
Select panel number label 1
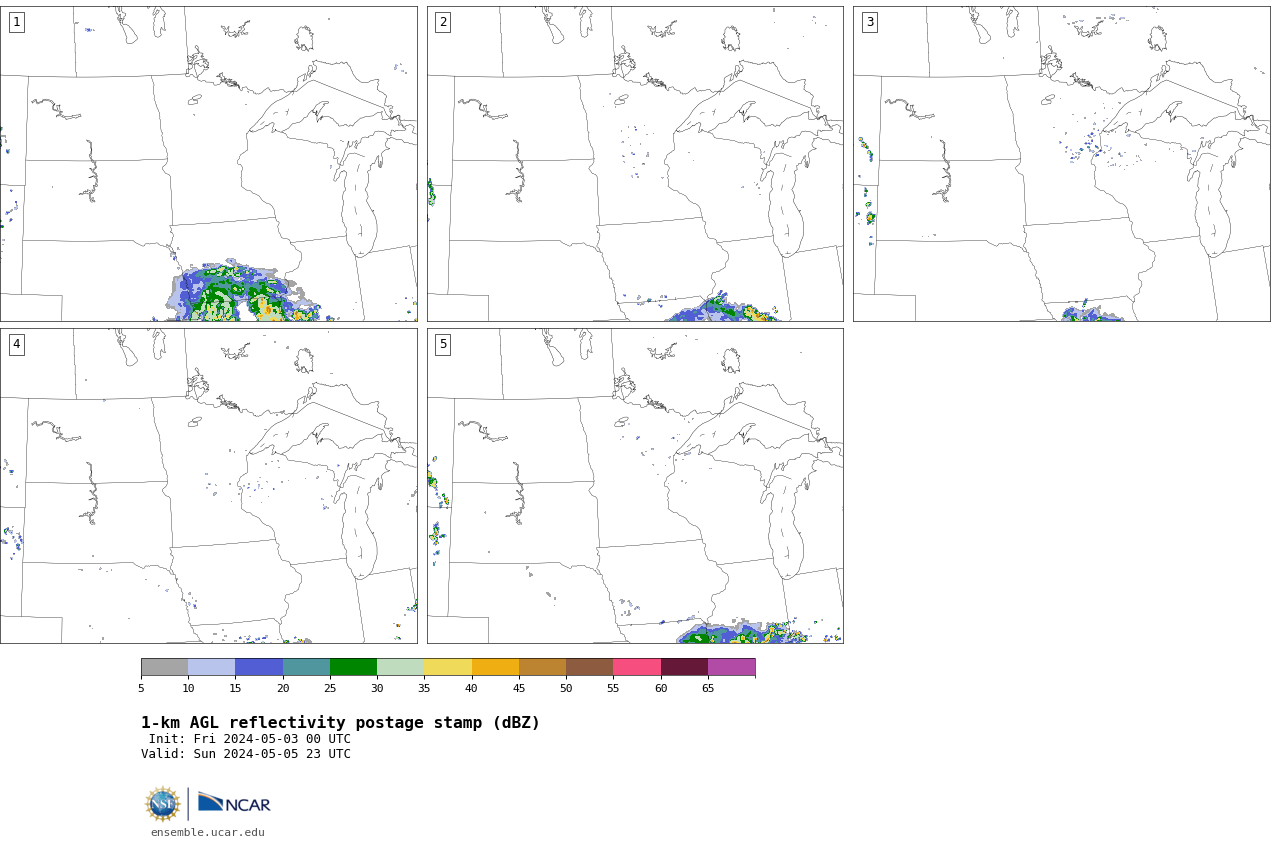[17, 22]
